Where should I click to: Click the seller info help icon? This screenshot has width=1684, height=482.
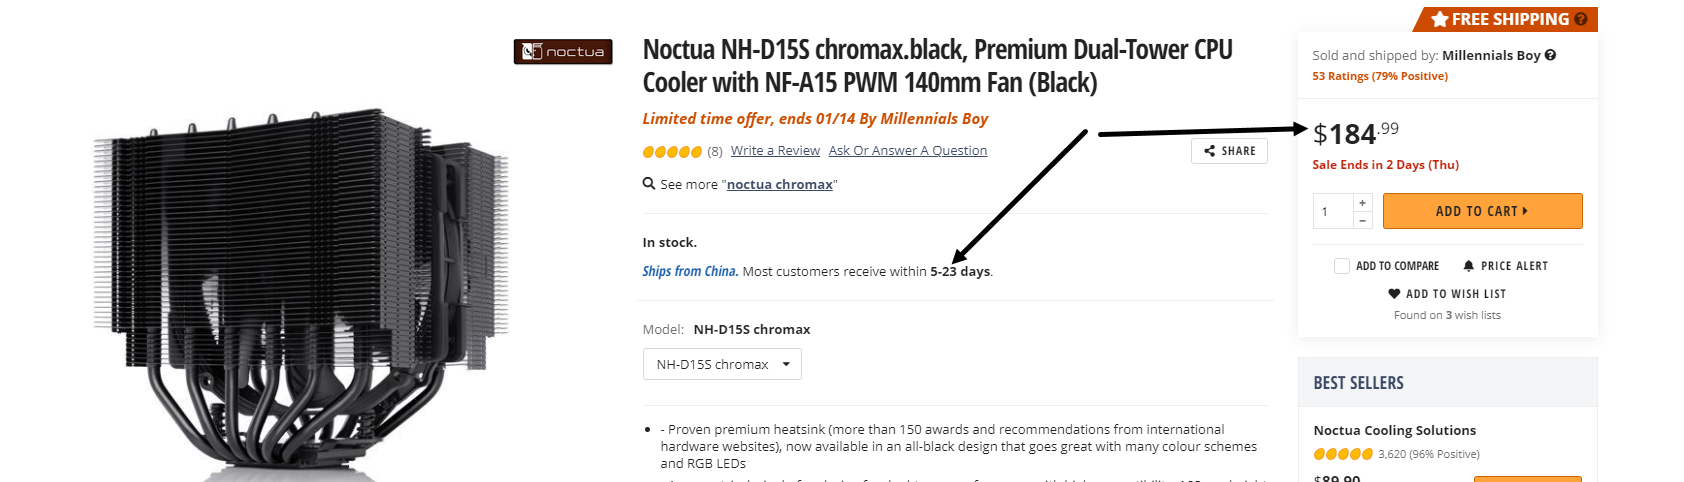[1550, 55]
